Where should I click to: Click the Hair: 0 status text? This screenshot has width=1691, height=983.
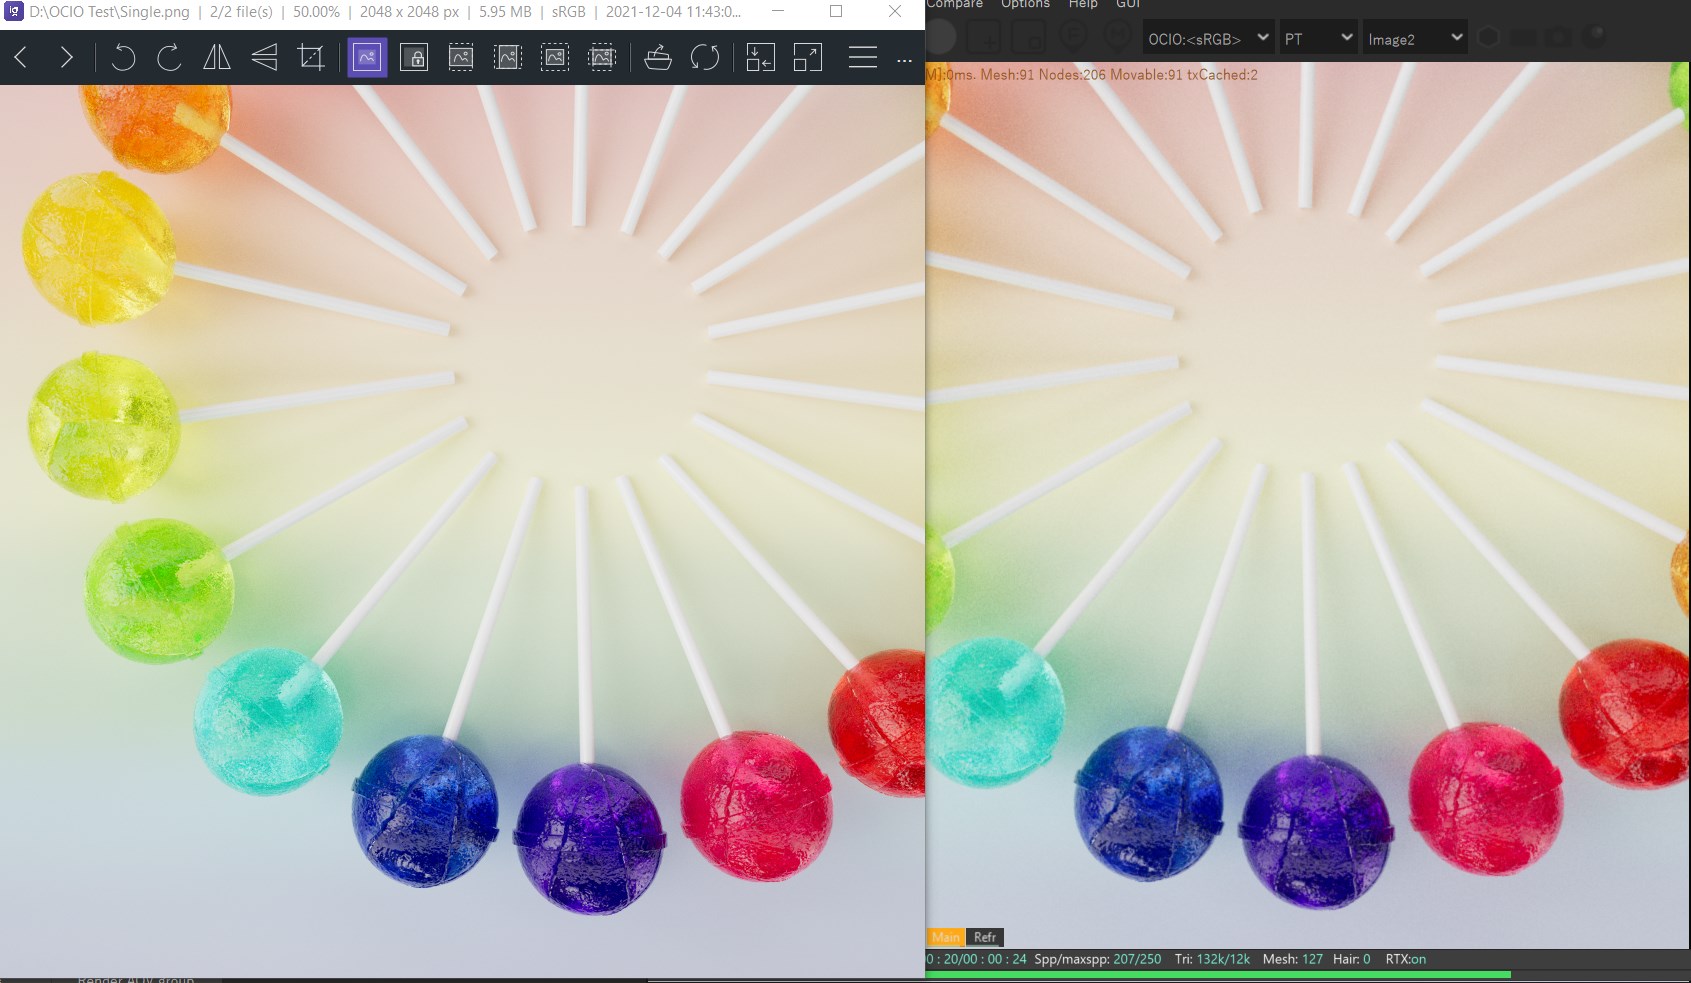[x=1351, y=959]
